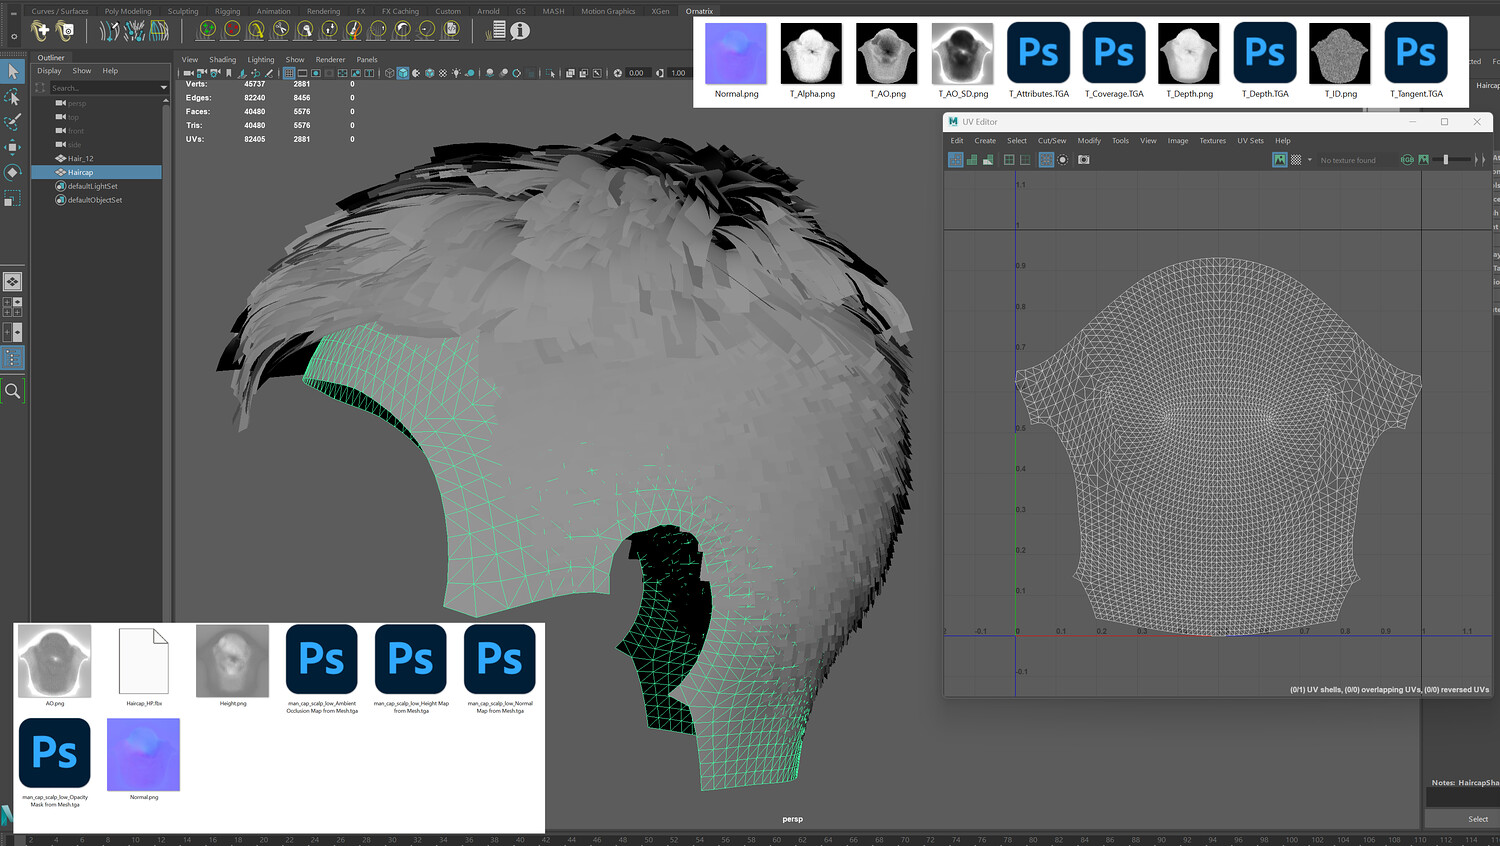1500x846 pixels.
Task: Click the Height.png thumbnail
Action: pyautogui.click(x=233, y=661)
